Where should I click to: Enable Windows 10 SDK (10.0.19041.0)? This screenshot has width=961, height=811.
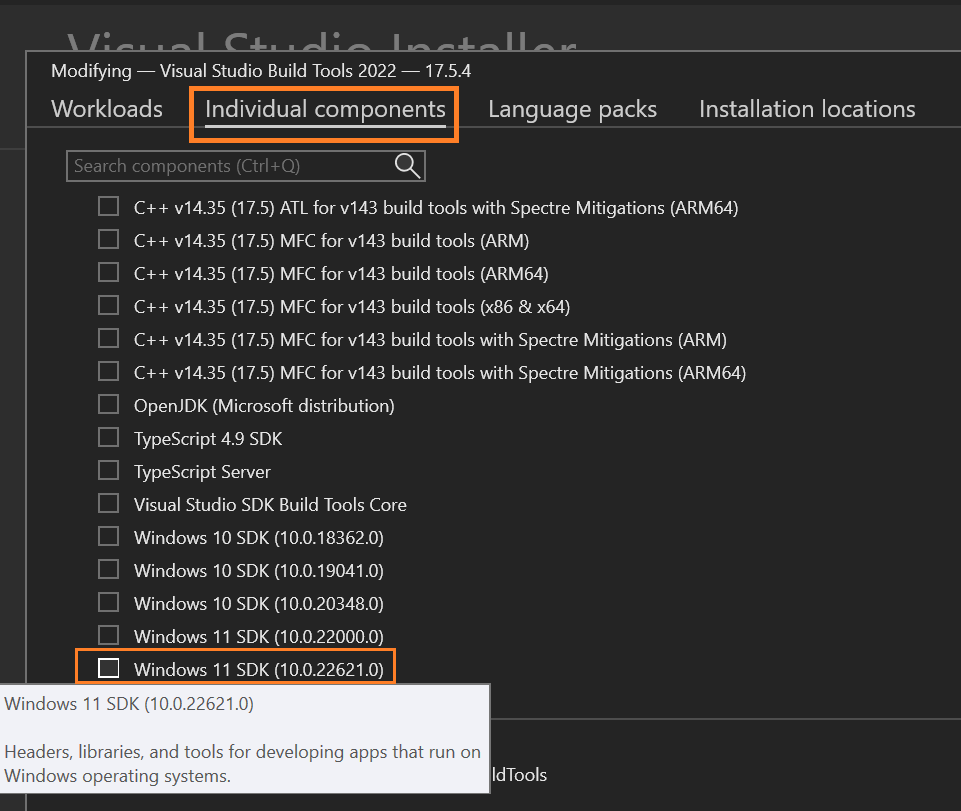coord(109,569)
